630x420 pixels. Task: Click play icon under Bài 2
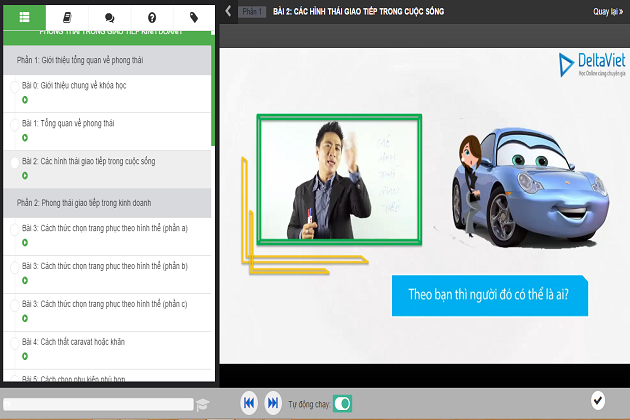(25, 176)
